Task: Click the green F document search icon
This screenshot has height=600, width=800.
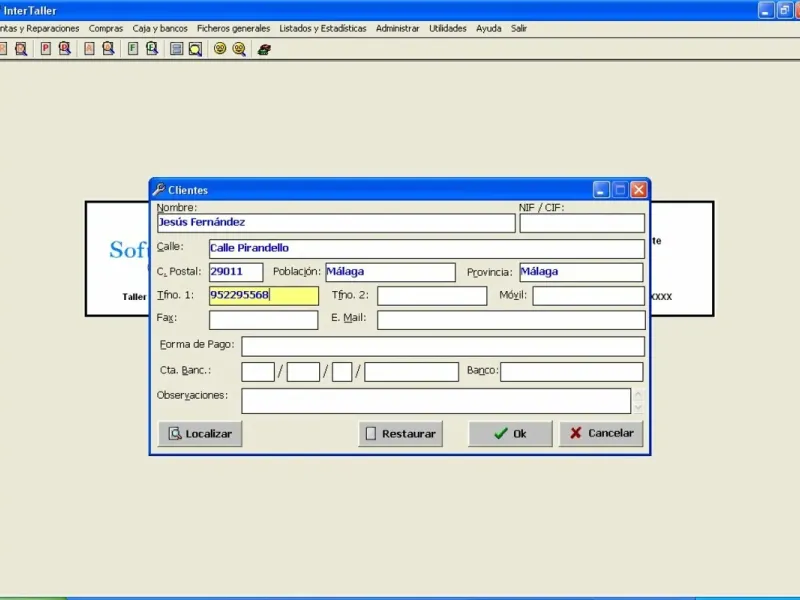Action: 152,48
